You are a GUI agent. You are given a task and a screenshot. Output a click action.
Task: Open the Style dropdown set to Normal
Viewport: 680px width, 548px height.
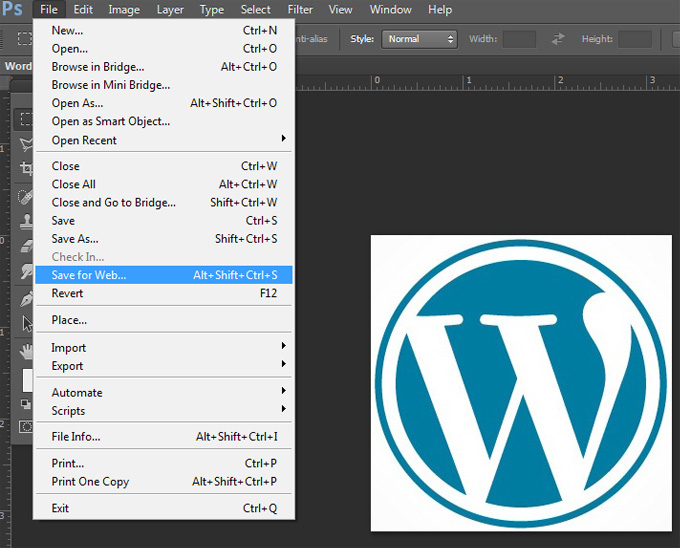coord(419,39)
